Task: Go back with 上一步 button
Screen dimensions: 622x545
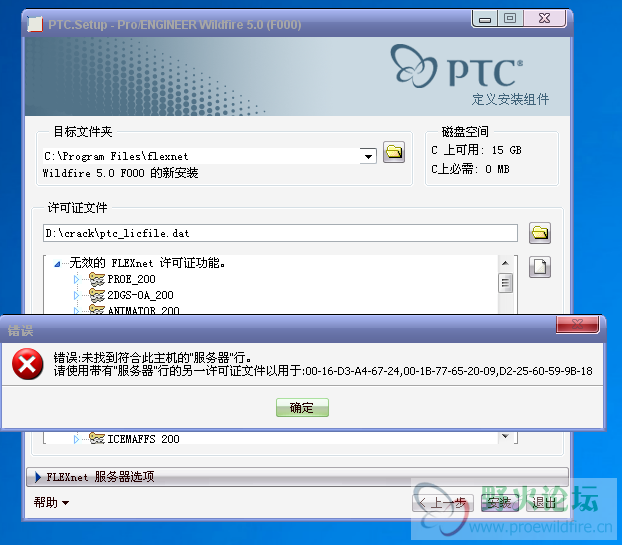Action: [x=443, y=503]
